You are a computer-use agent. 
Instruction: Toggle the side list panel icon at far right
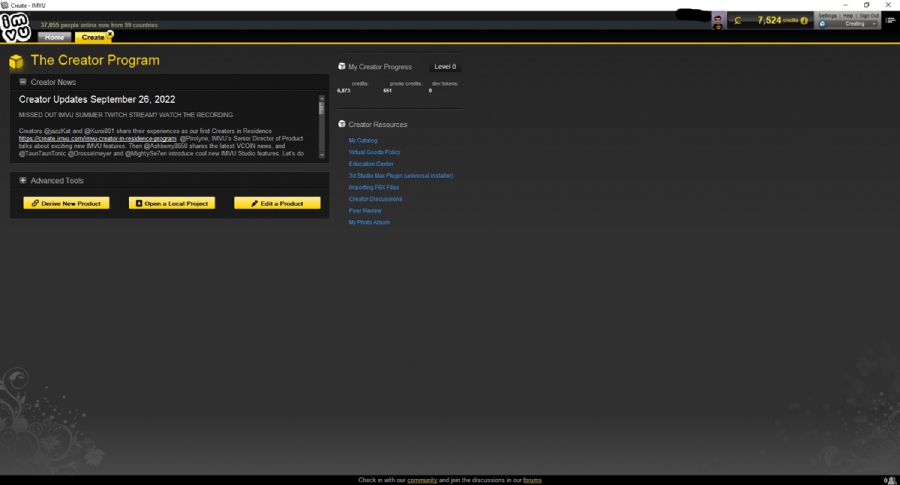click(890, 20)
